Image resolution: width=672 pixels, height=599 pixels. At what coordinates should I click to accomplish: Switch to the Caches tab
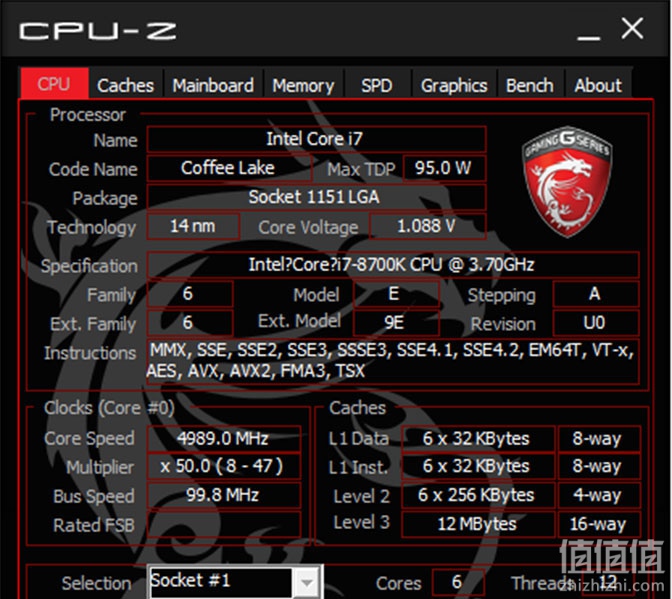125,85
